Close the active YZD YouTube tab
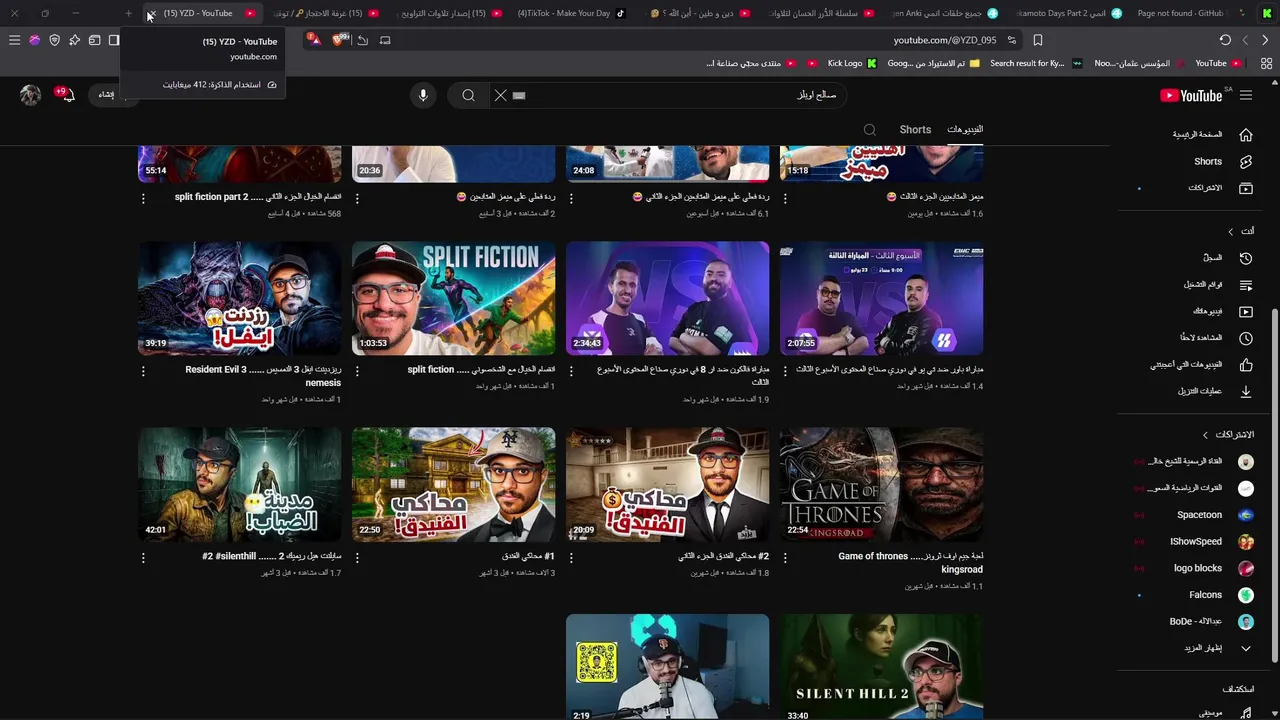1280x720 pixels. coord(152,14)
